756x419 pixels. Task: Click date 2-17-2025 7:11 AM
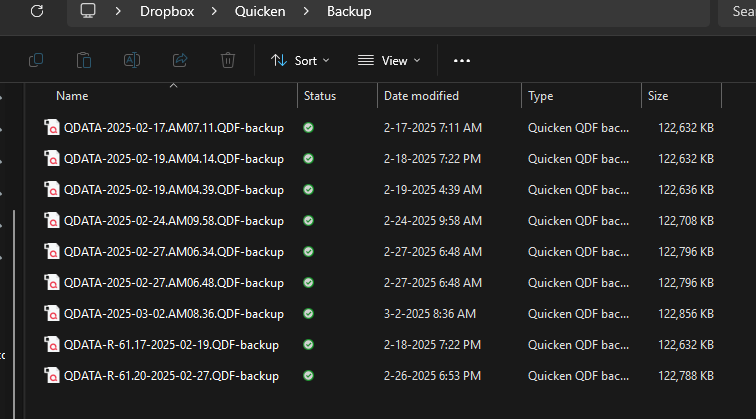[x=432, y=128]
